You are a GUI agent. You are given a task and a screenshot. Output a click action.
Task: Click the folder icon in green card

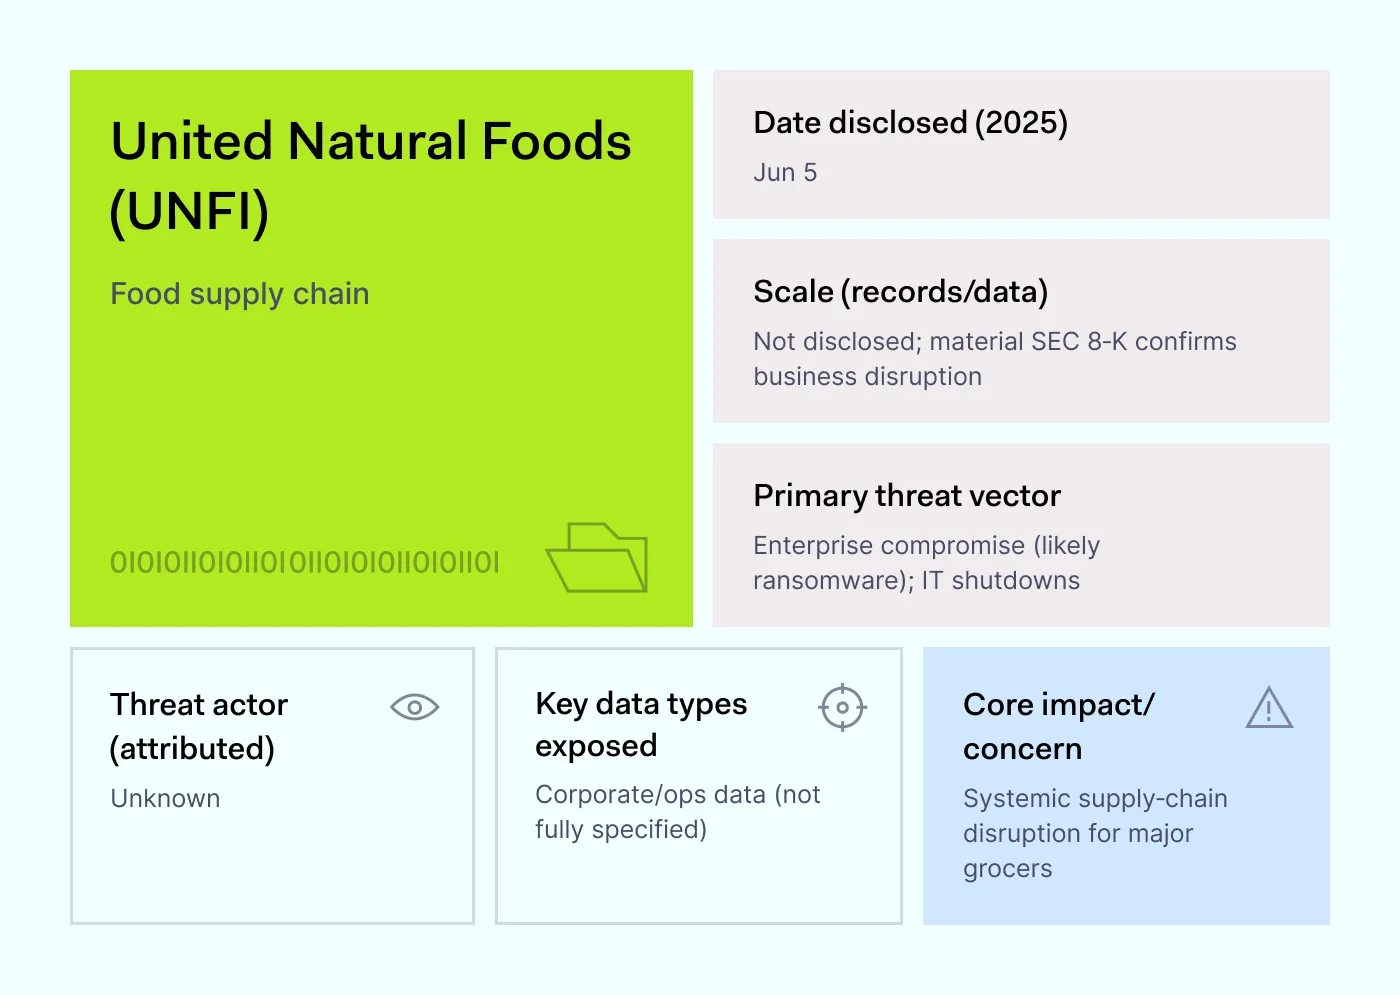pos(597,558)
